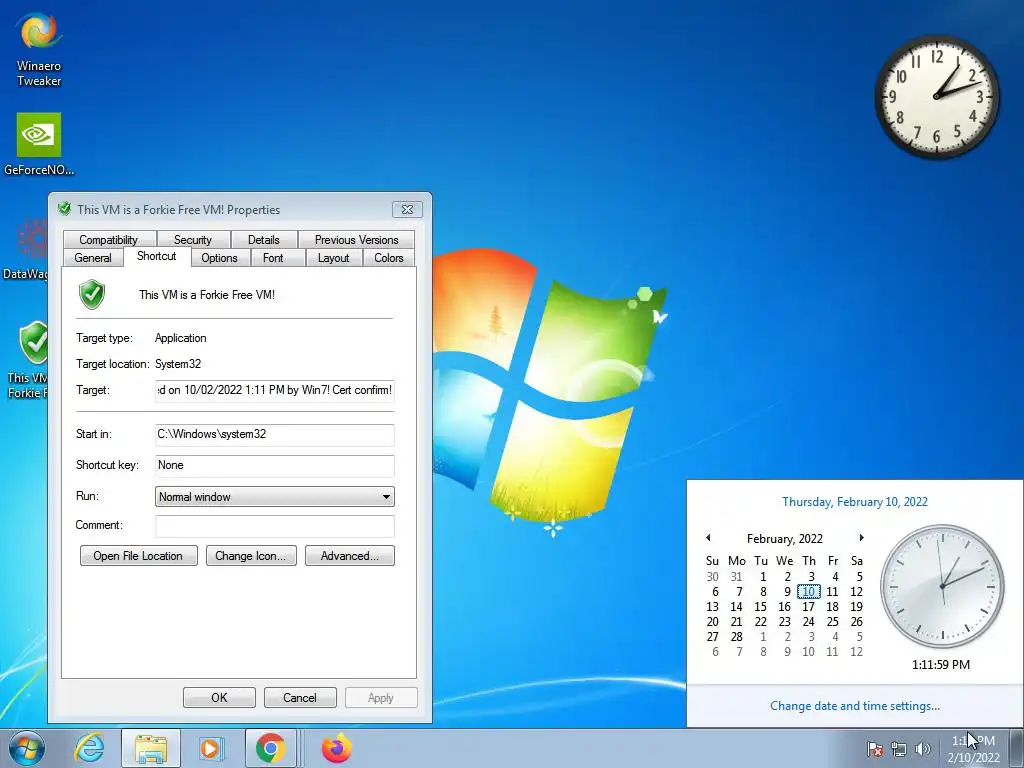Open Windows Explorer from the taskbar

pyautogui.click(x=151, y=748)
